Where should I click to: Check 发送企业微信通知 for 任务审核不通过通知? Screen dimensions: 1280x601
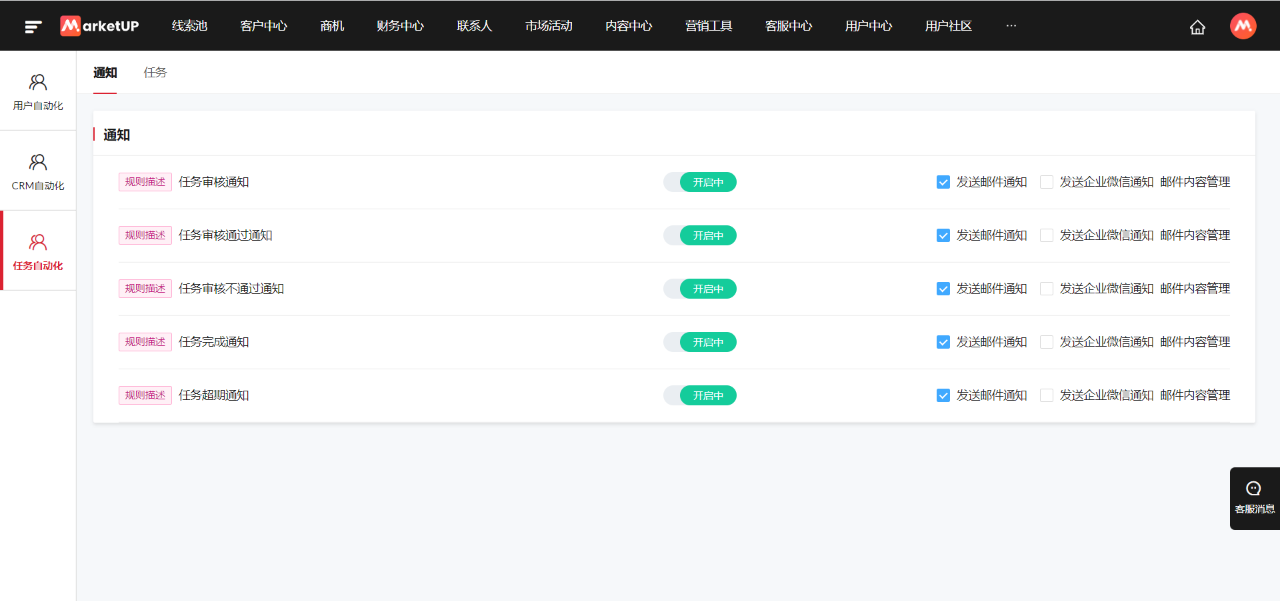coord(1047,288)
